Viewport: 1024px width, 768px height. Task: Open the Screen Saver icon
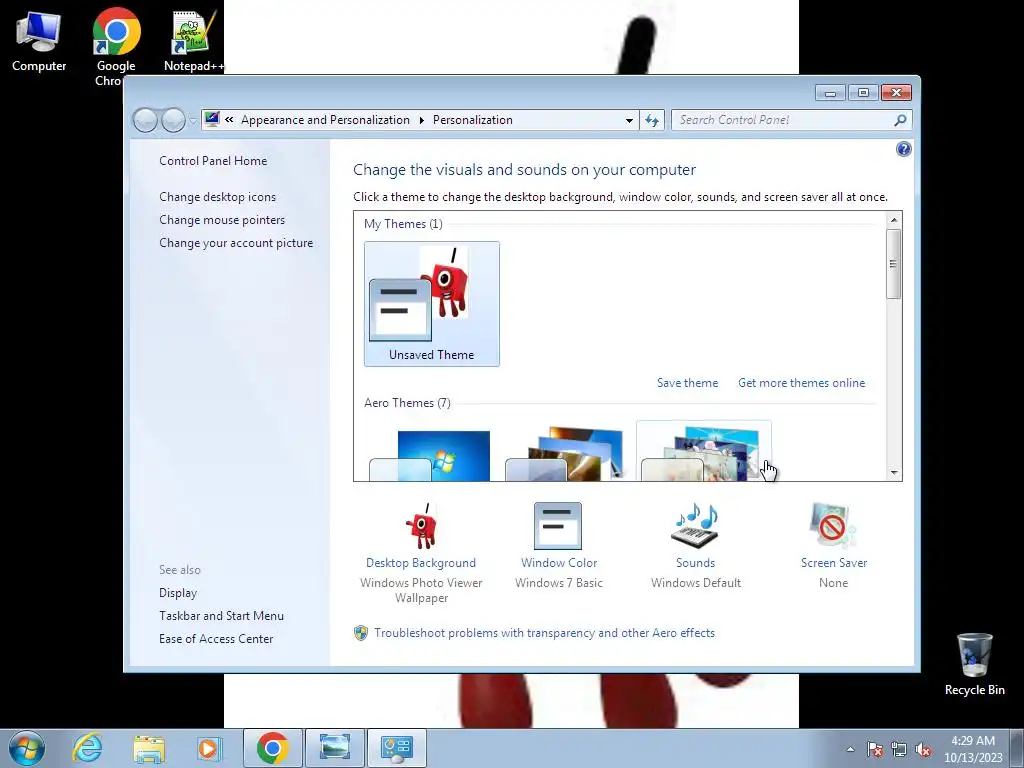(833, 526)
